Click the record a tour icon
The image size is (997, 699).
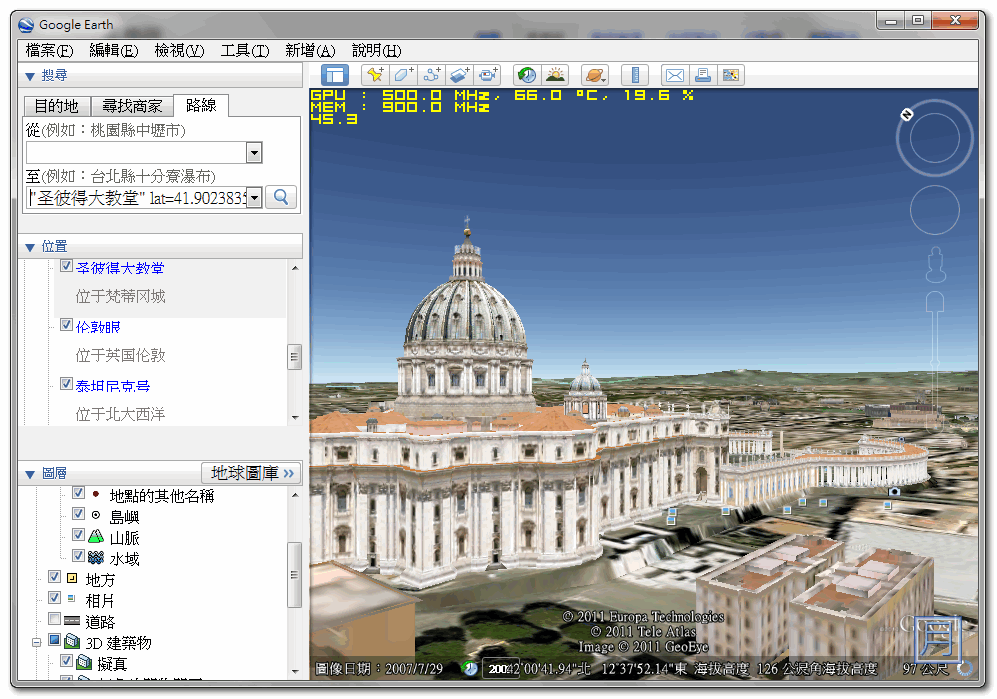[x=487, y=75]
